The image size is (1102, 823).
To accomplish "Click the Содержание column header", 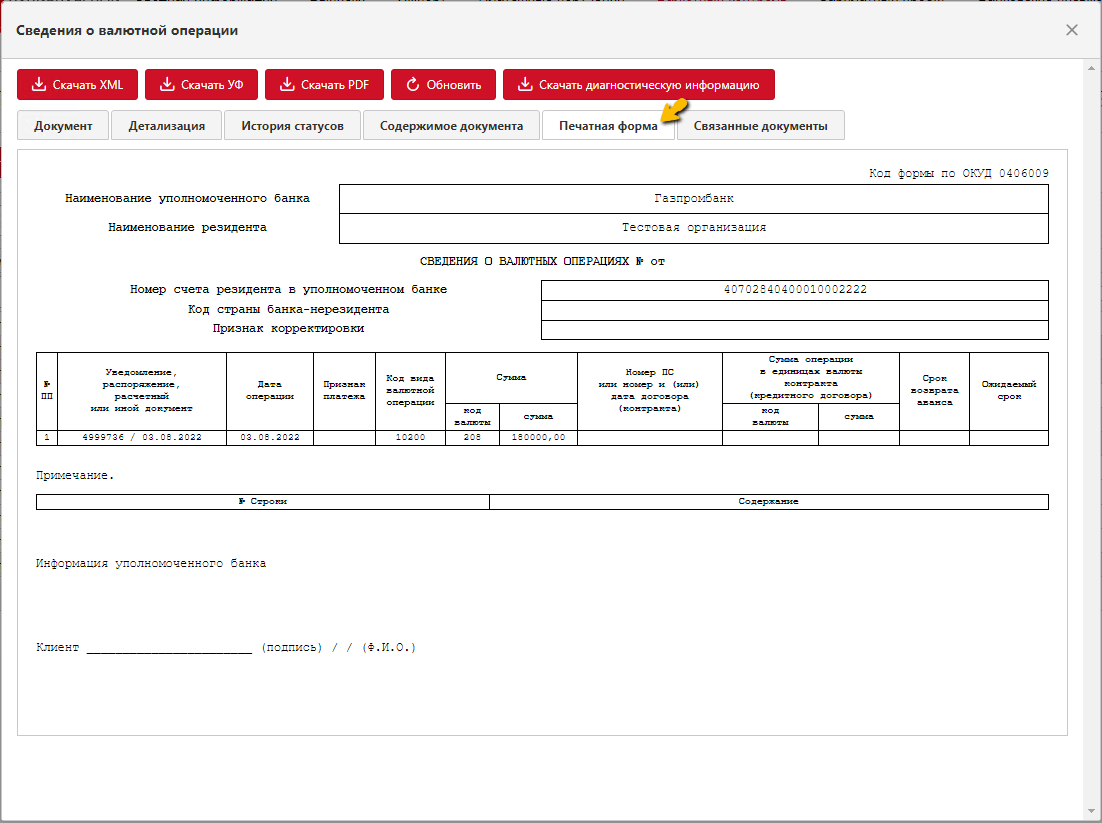I will [x=769, y=502].
